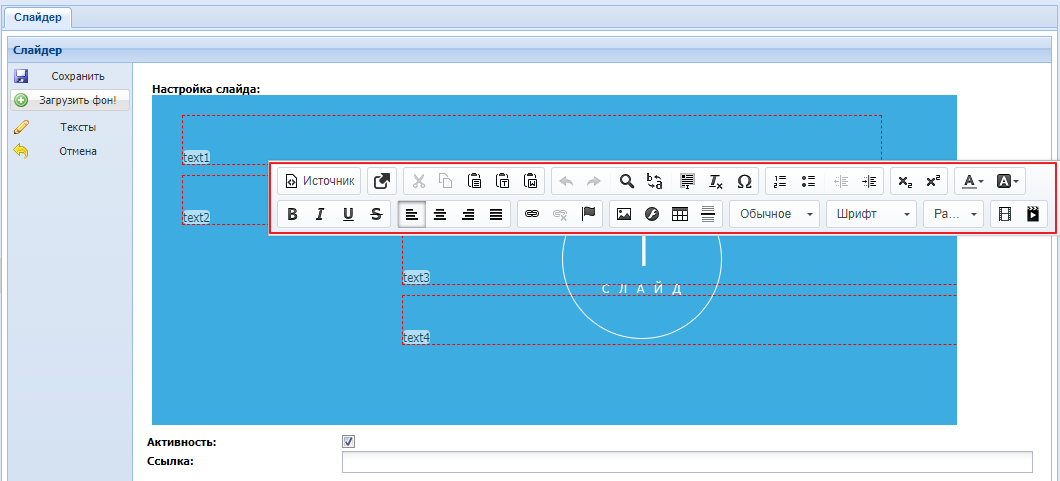Click Сохранить to save the slide
Image resolution: width=1060 pixels, height=481 pixels.
(77, 76)
